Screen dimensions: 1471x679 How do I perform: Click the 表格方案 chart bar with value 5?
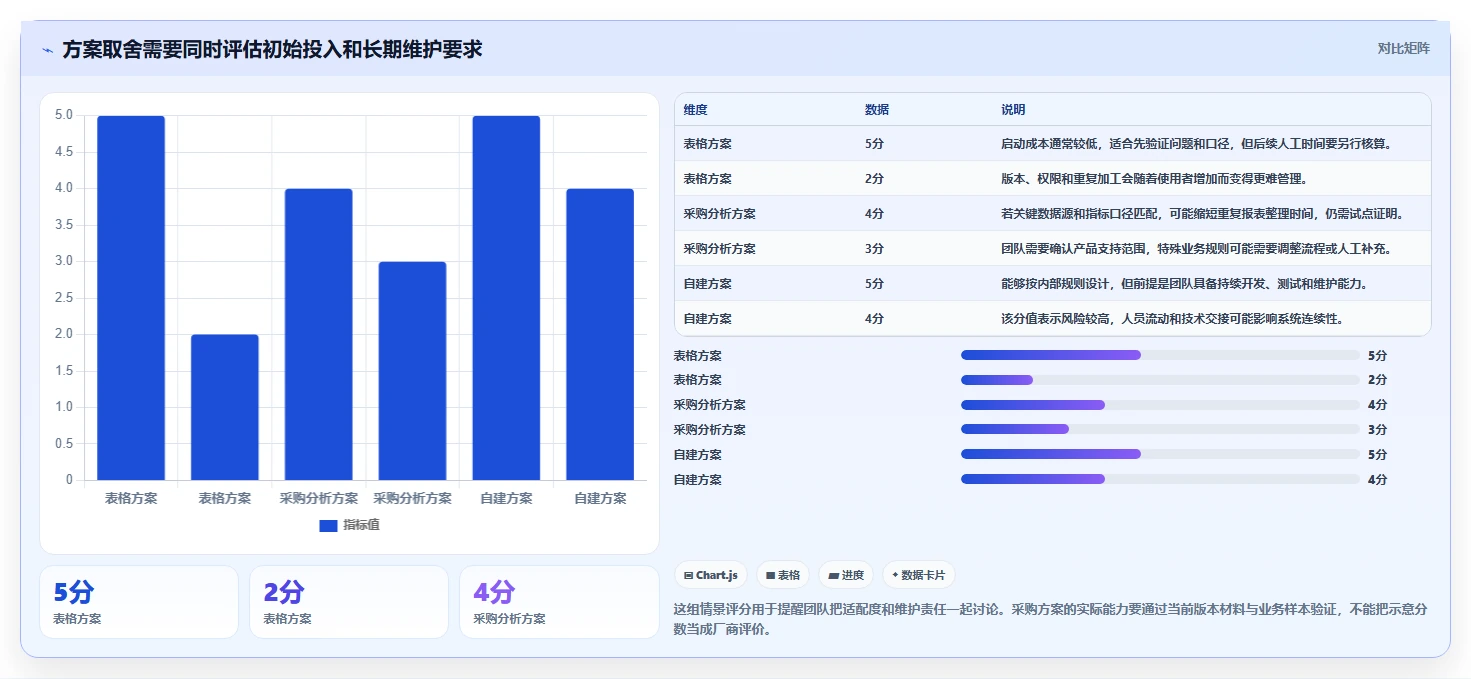pyautogui.click(x=131, y=298)
